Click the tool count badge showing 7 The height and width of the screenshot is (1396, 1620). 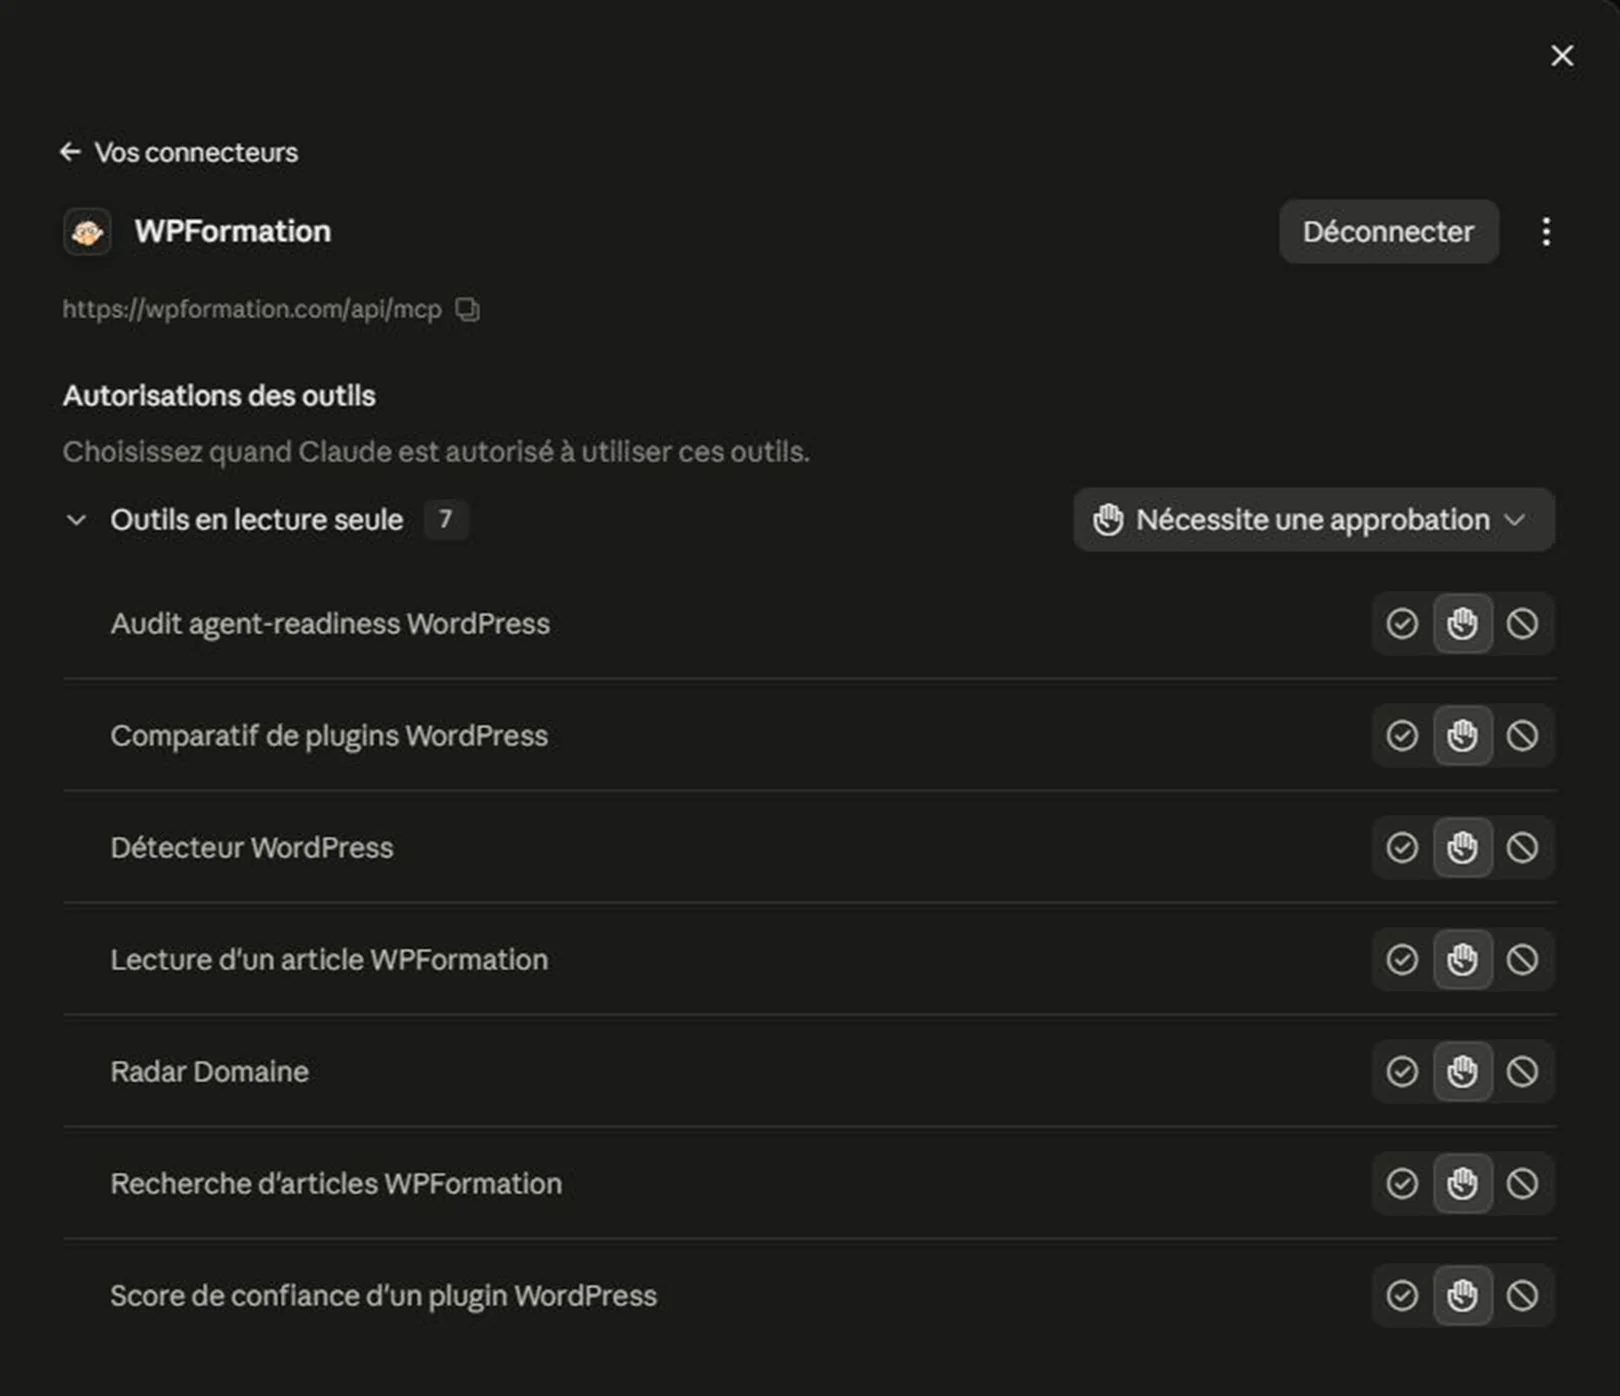(x=446, y=520)
